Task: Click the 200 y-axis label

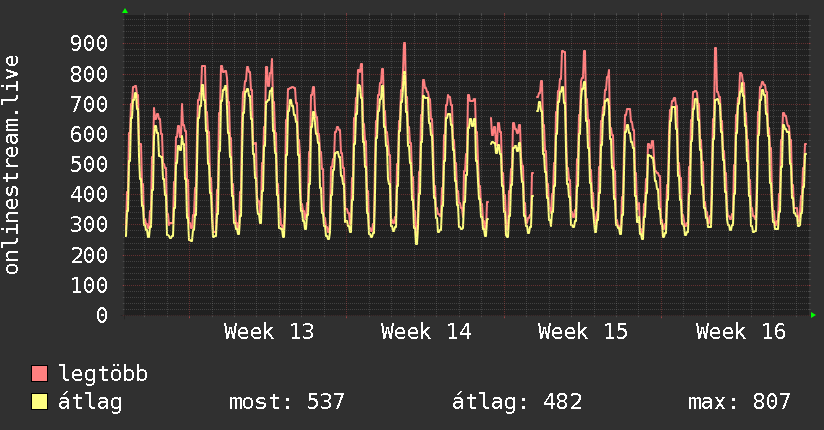Action: (89, 255)
